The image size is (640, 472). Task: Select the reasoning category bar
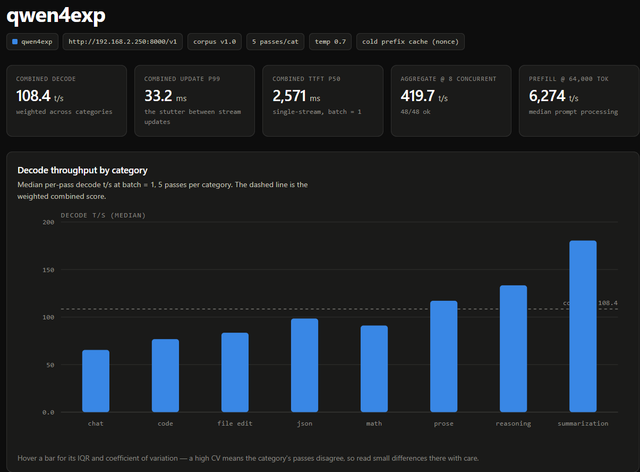click(513, 349)
